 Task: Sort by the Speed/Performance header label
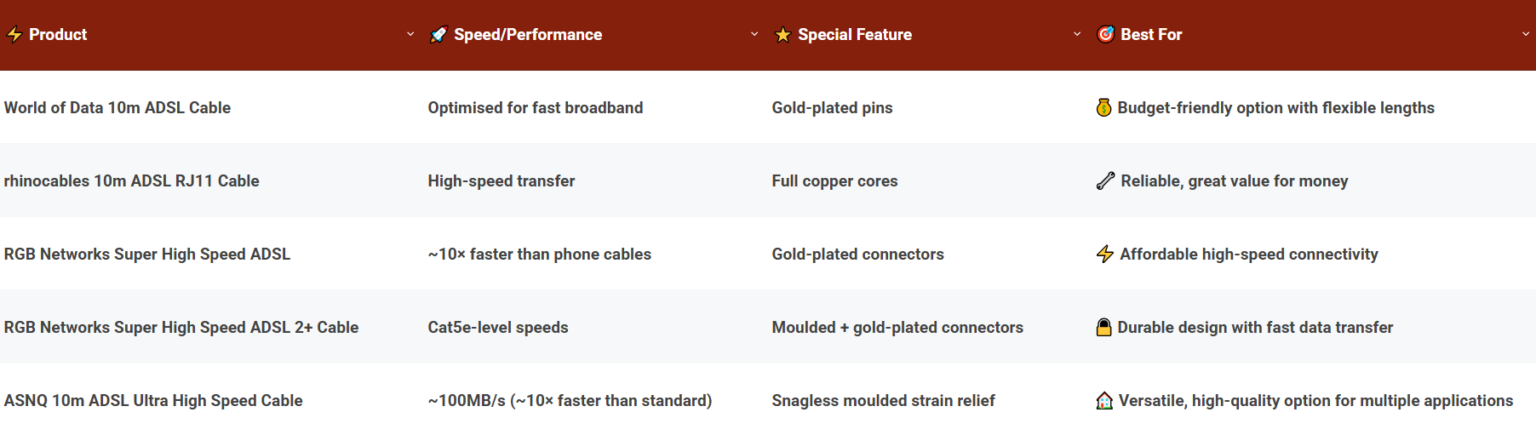[x=528, y=35]
